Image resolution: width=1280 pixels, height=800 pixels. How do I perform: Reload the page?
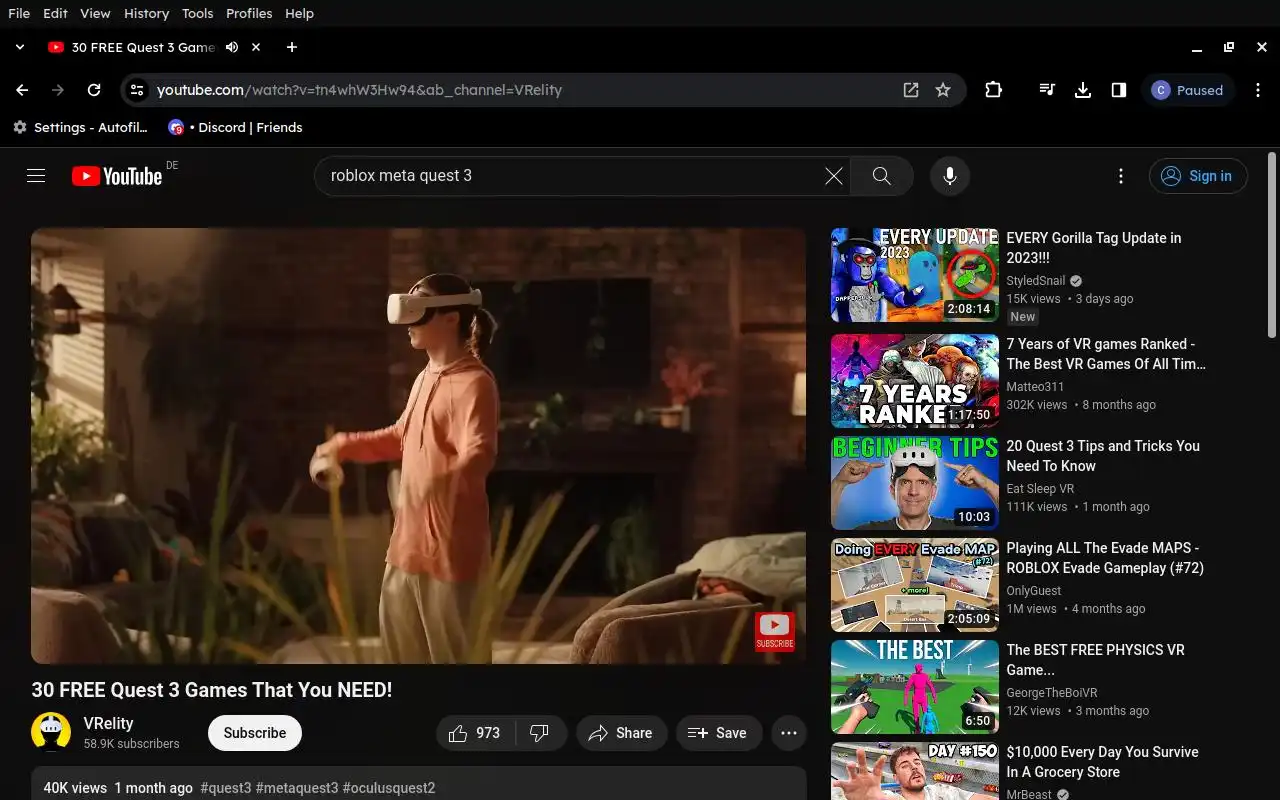(94, 90)
